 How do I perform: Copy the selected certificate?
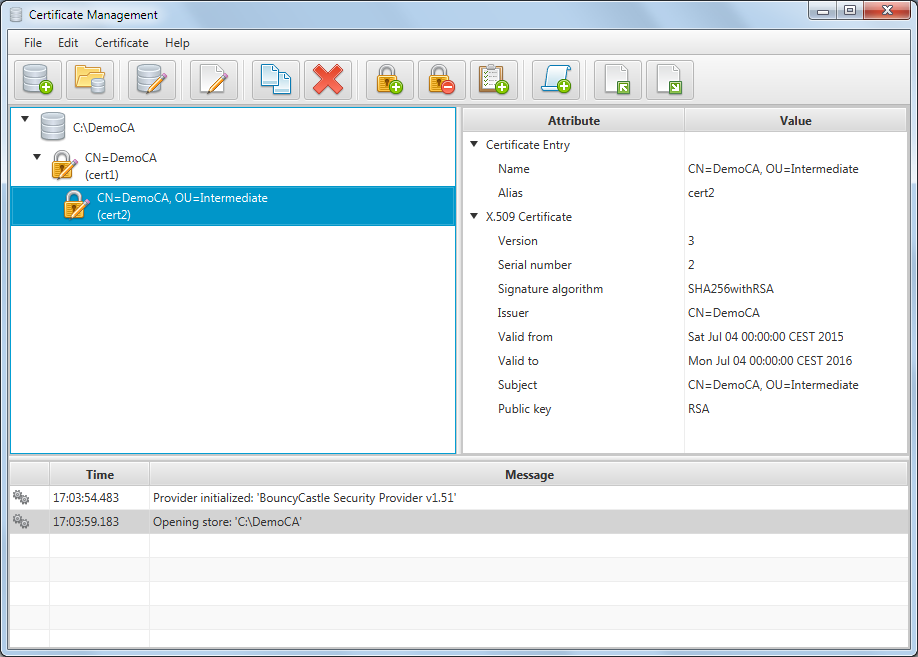275,80
